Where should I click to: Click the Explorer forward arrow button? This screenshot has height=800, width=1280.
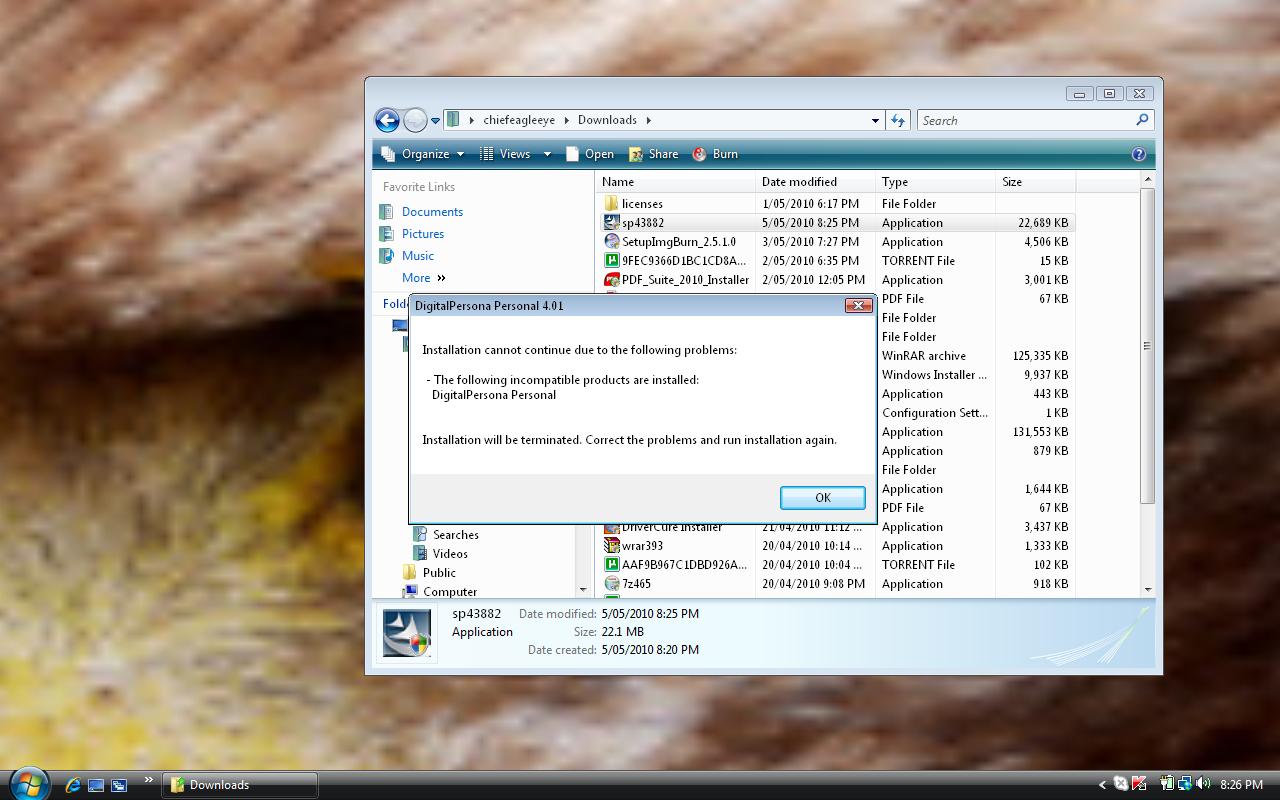tap(415, 120)
